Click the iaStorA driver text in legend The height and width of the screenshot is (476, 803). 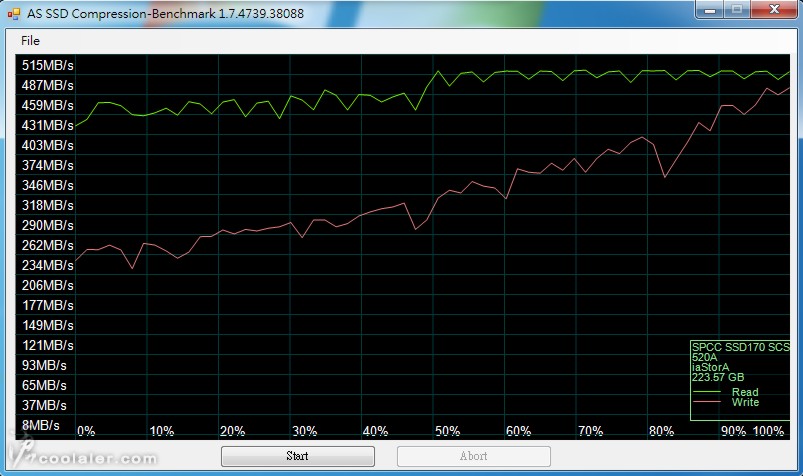tap(710, 367)
